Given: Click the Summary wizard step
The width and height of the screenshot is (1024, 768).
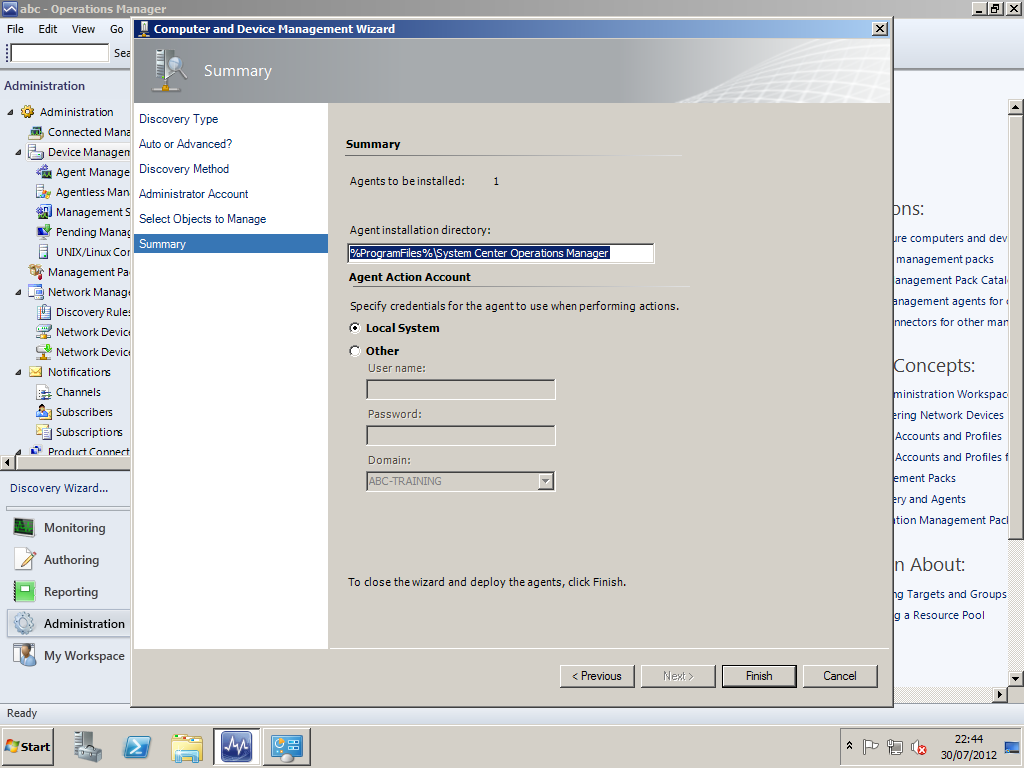Looking at the screenshot, I should click(x=231, y=244).
